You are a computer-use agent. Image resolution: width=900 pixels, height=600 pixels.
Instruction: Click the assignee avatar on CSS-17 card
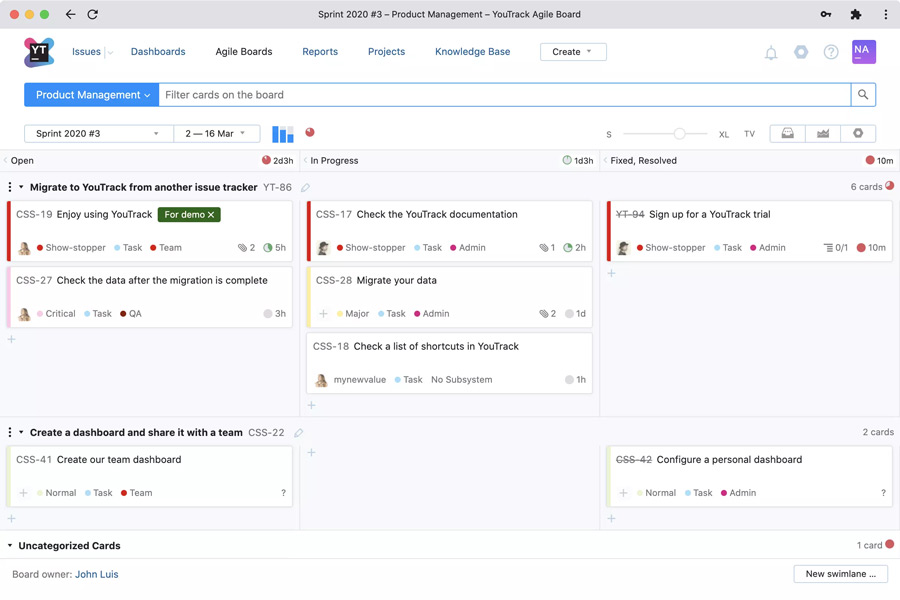click(323, 248)
